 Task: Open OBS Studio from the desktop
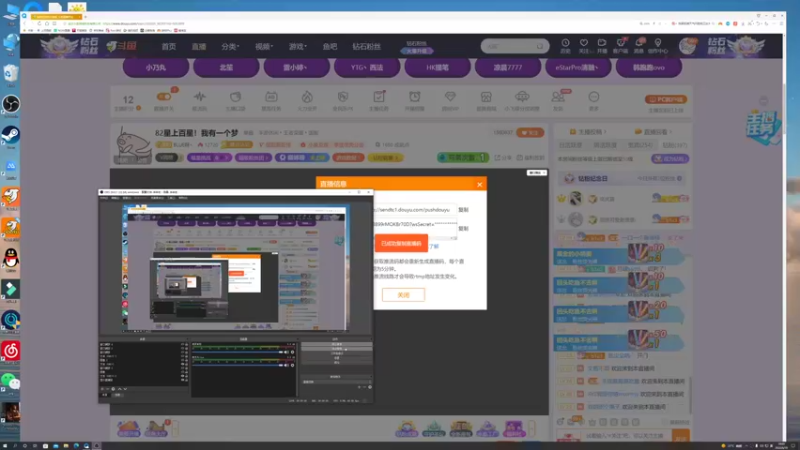click(x=11, y=105)
